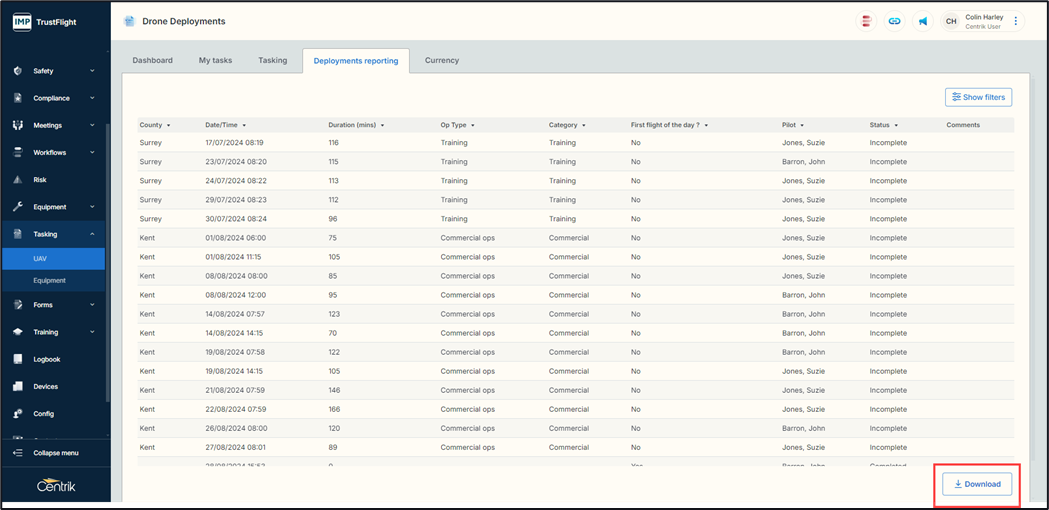Image resolution: width=1049 pixels, height=510 pixels.
Task: Switch to the Currency tab
Action: tap(441, 60)
